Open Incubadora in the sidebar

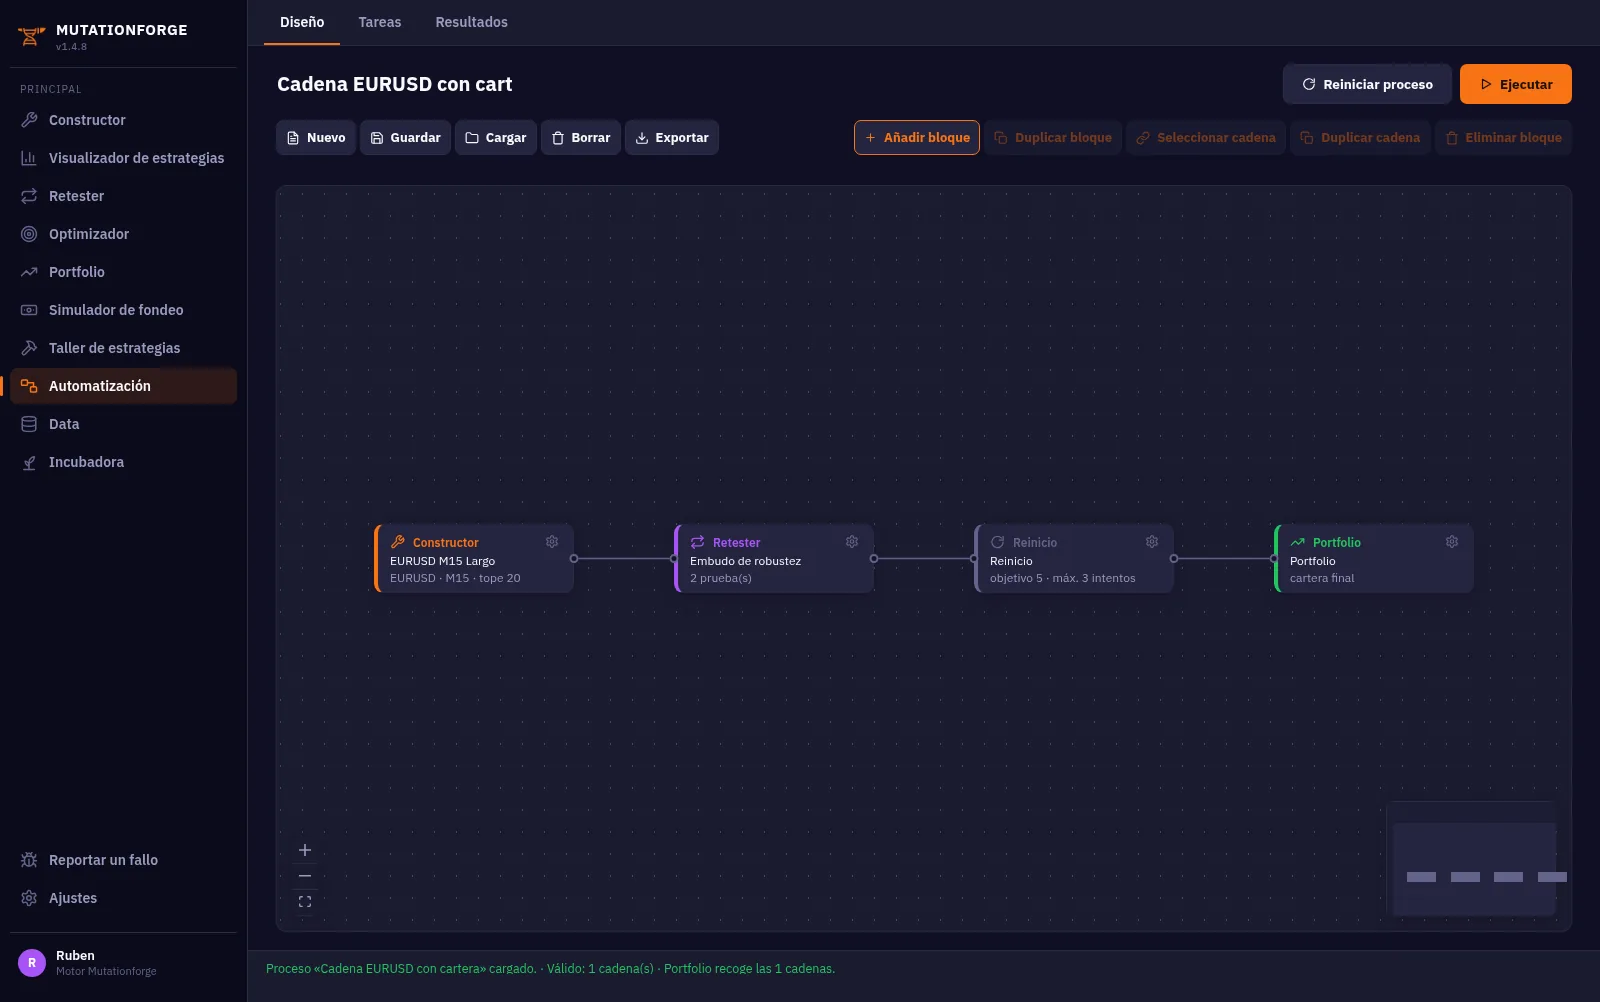(x=123, y=462)
